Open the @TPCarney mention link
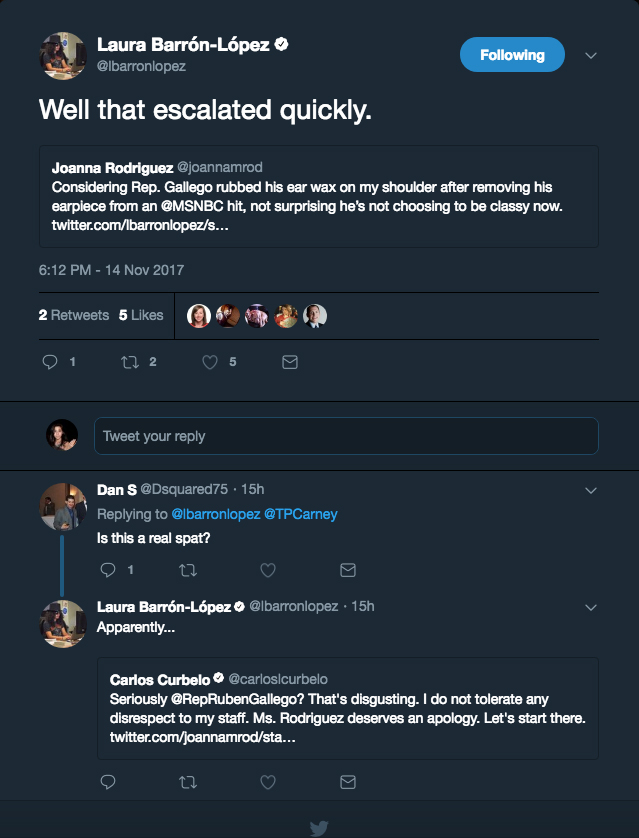 tap(300, 514)
